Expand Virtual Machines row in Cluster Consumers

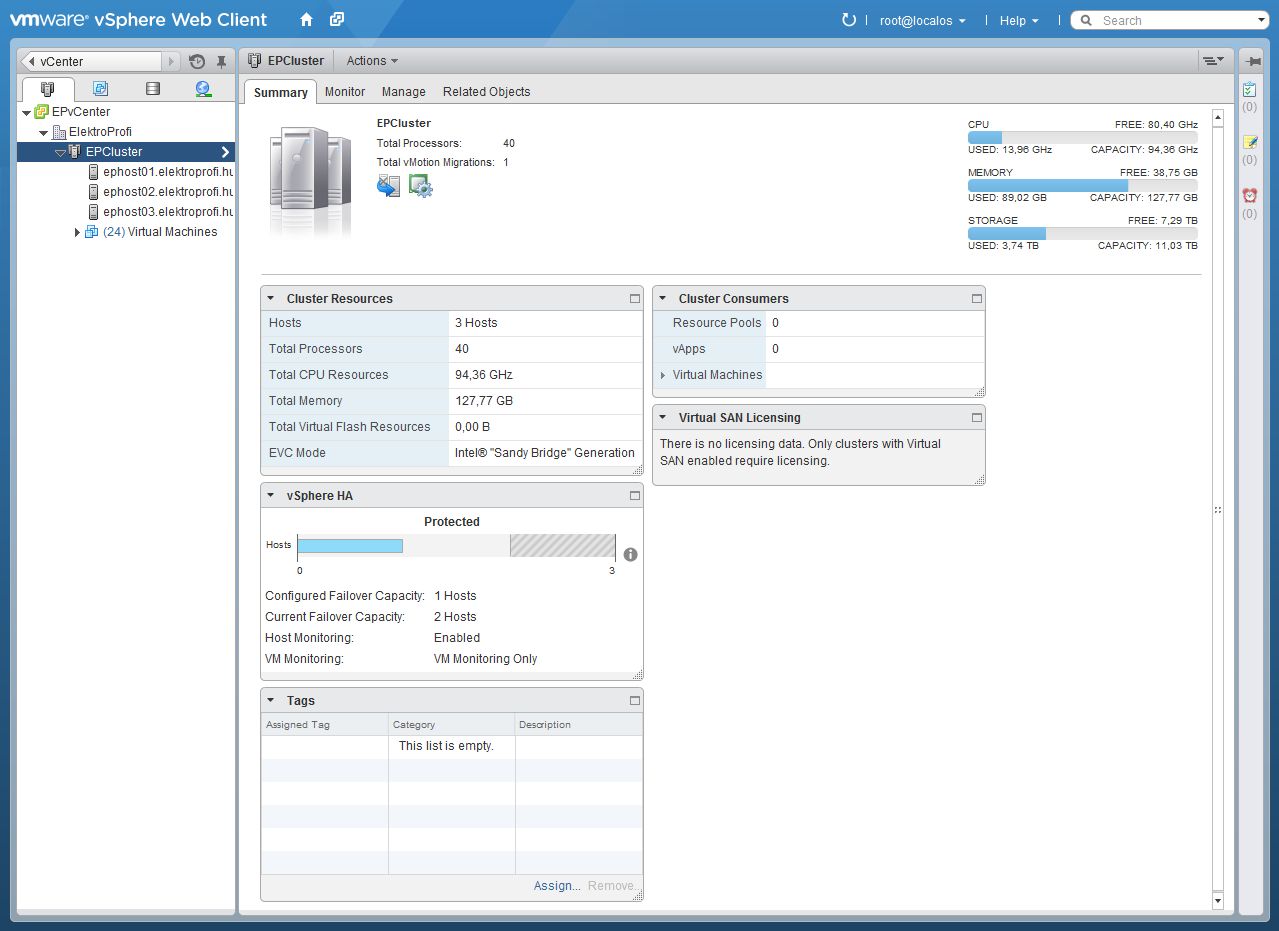662,375
